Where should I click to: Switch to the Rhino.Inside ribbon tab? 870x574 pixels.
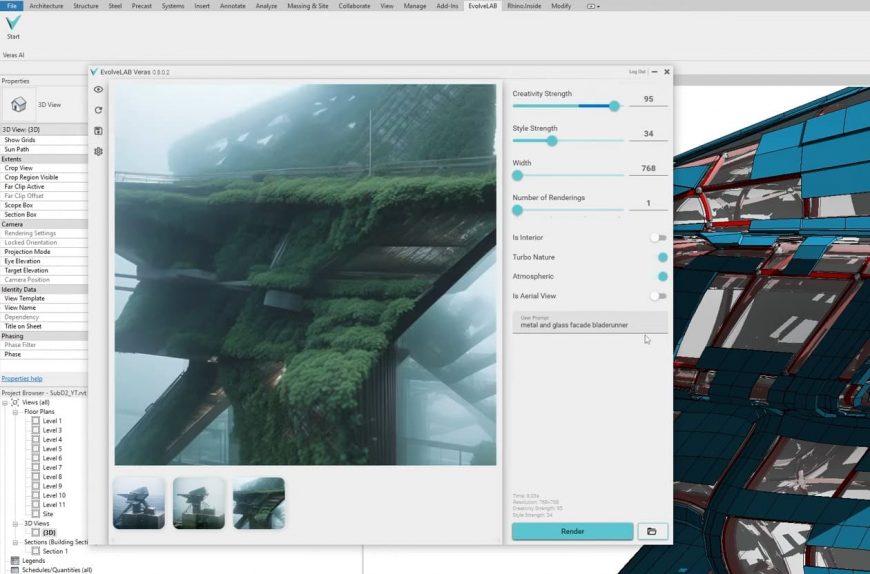coord(525,6)
